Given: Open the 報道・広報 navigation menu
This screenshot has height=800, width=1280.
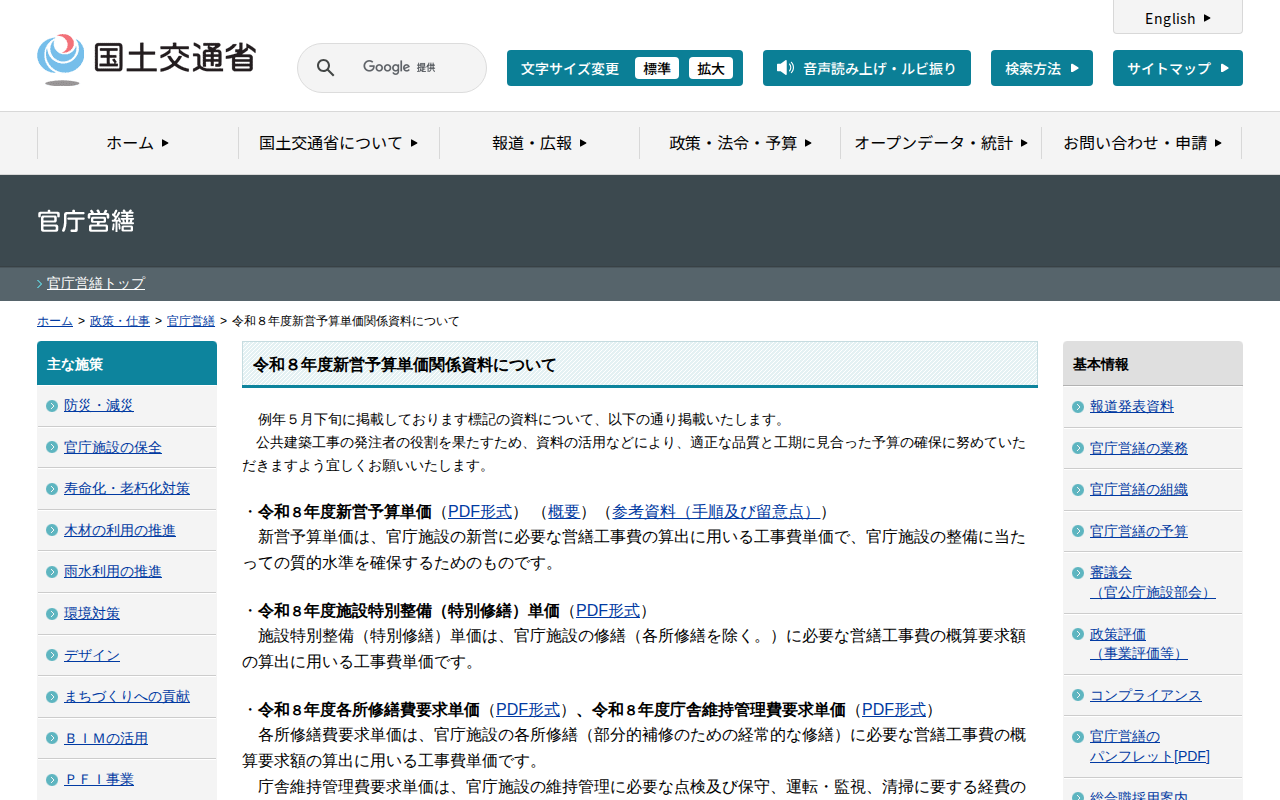Looking at the screenshot, I should pos(539,143).
